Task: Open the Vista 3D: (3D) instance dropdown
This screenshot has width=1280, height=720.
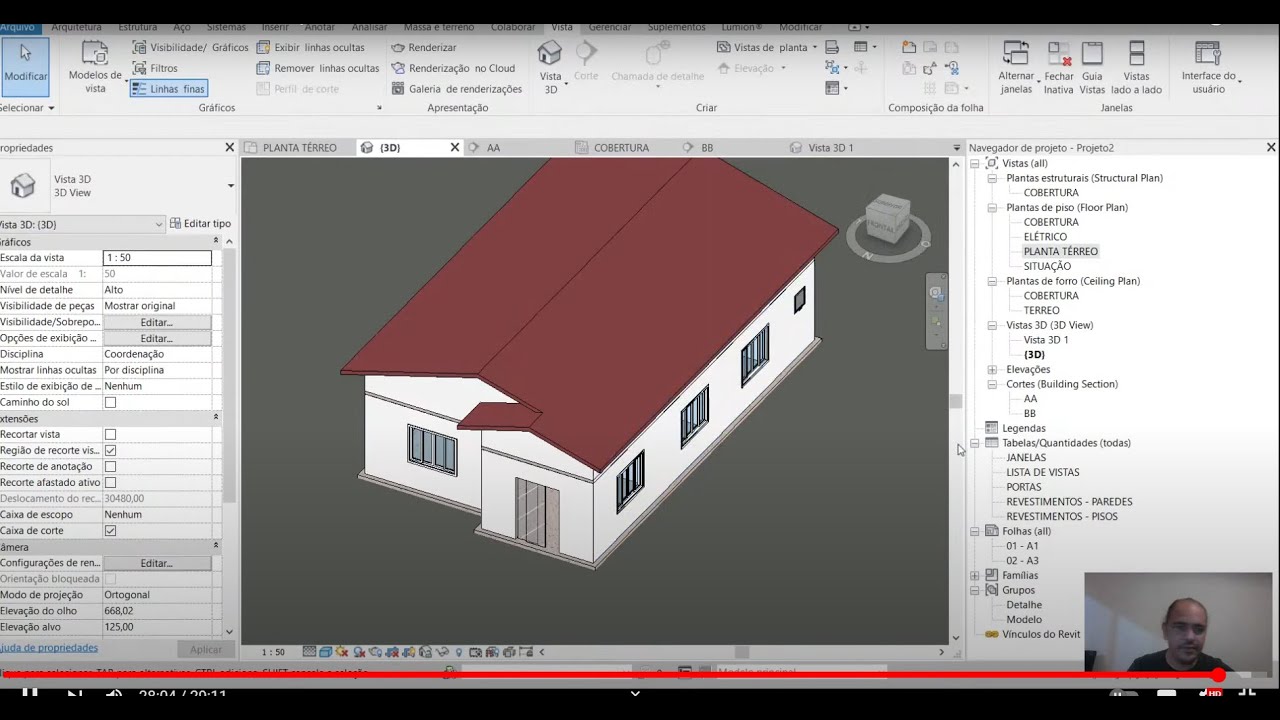Action: point(81,224)
